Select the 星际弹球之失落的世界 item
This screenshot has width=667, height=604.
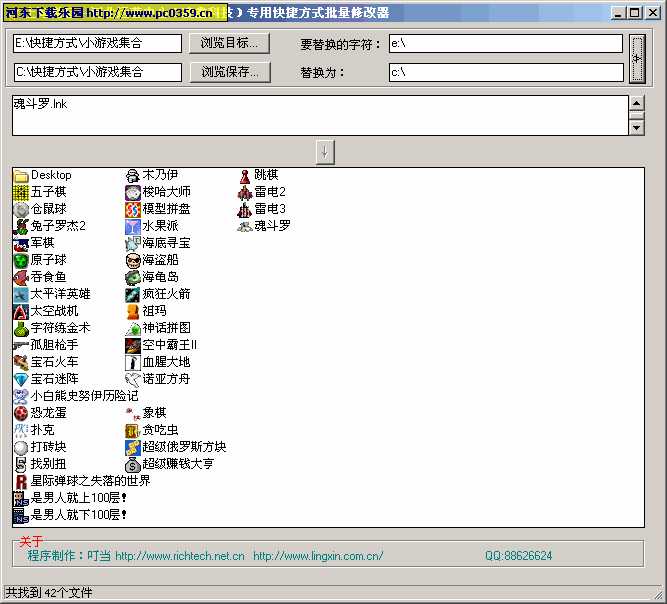(82, 481)
